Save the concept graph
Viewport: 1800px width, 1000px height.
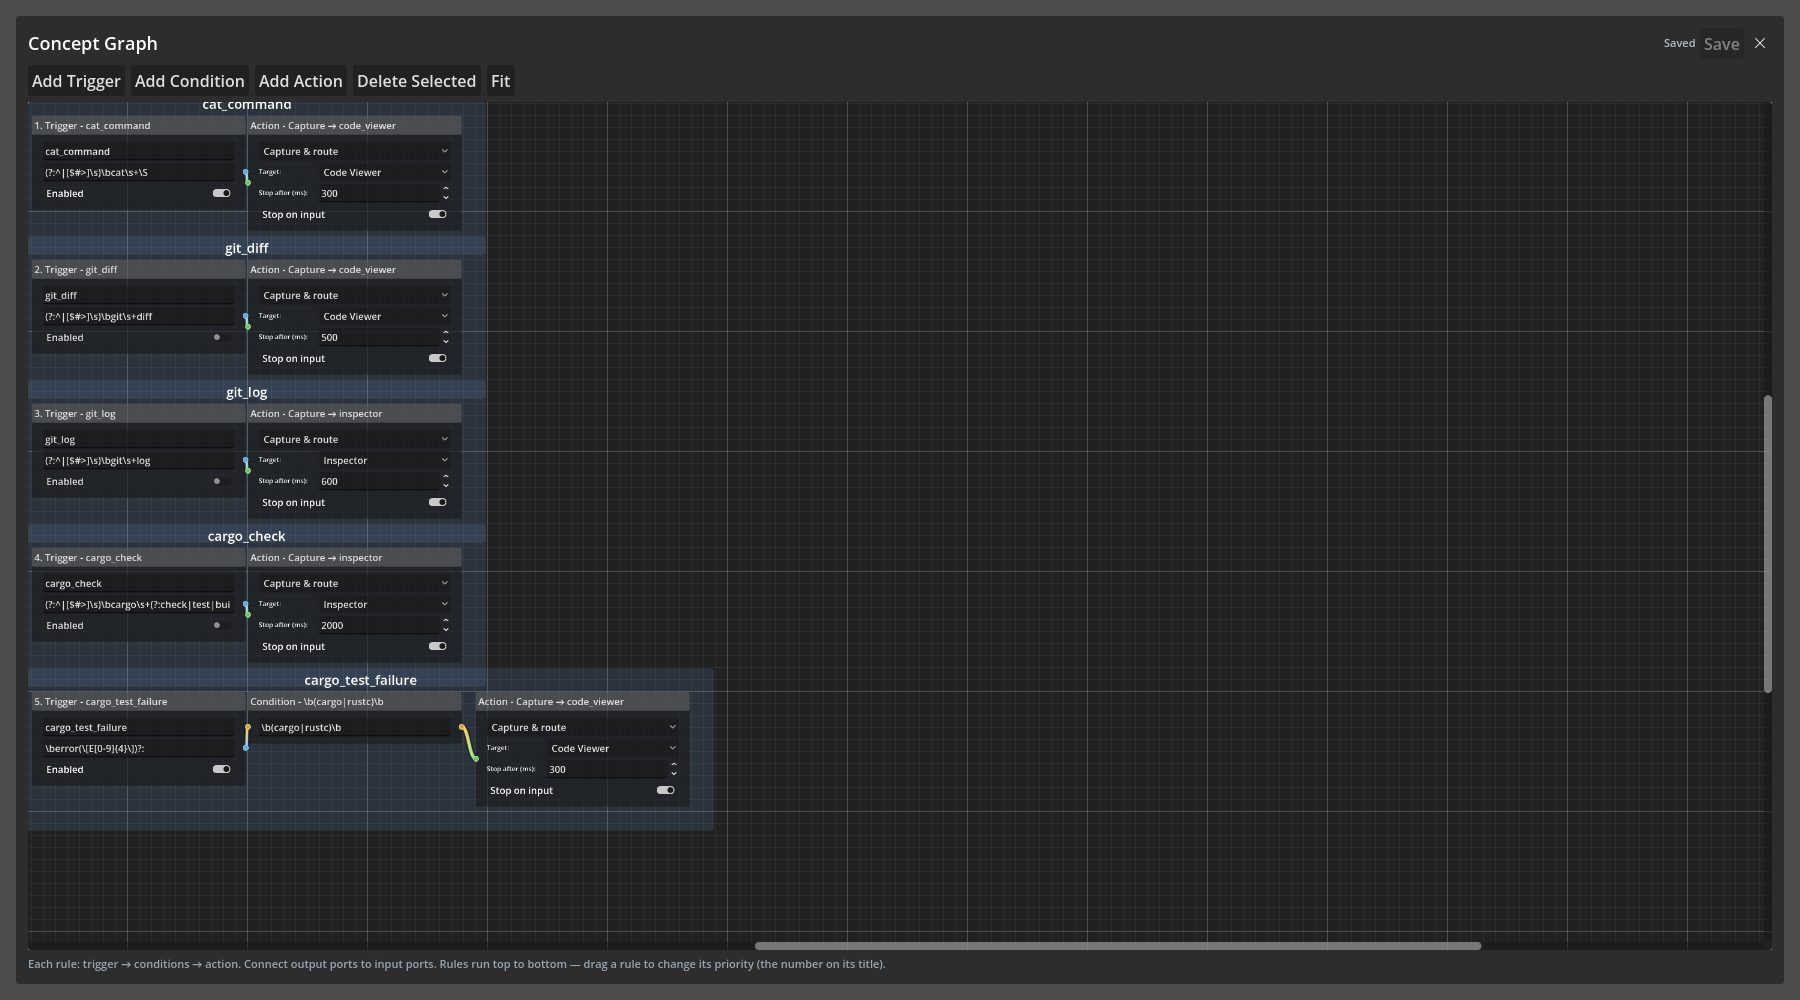click(x=1721, y=44)
